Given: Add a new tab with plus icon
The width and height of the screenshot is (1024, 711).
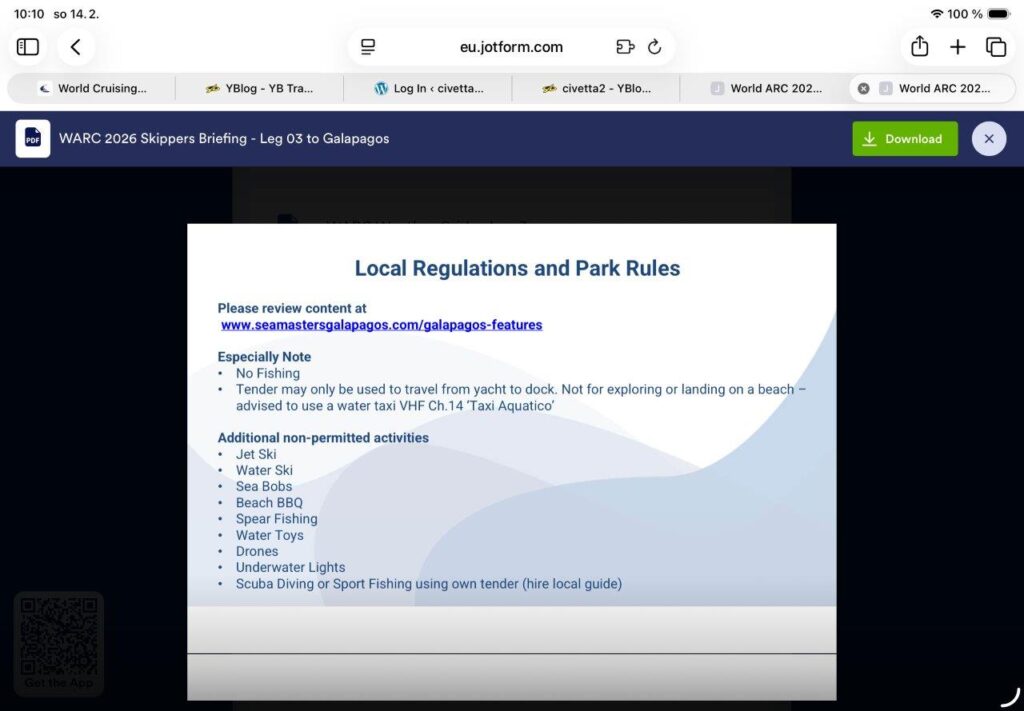Looking at the screenshot, I should pyautogui.click(x=957, y=47).
